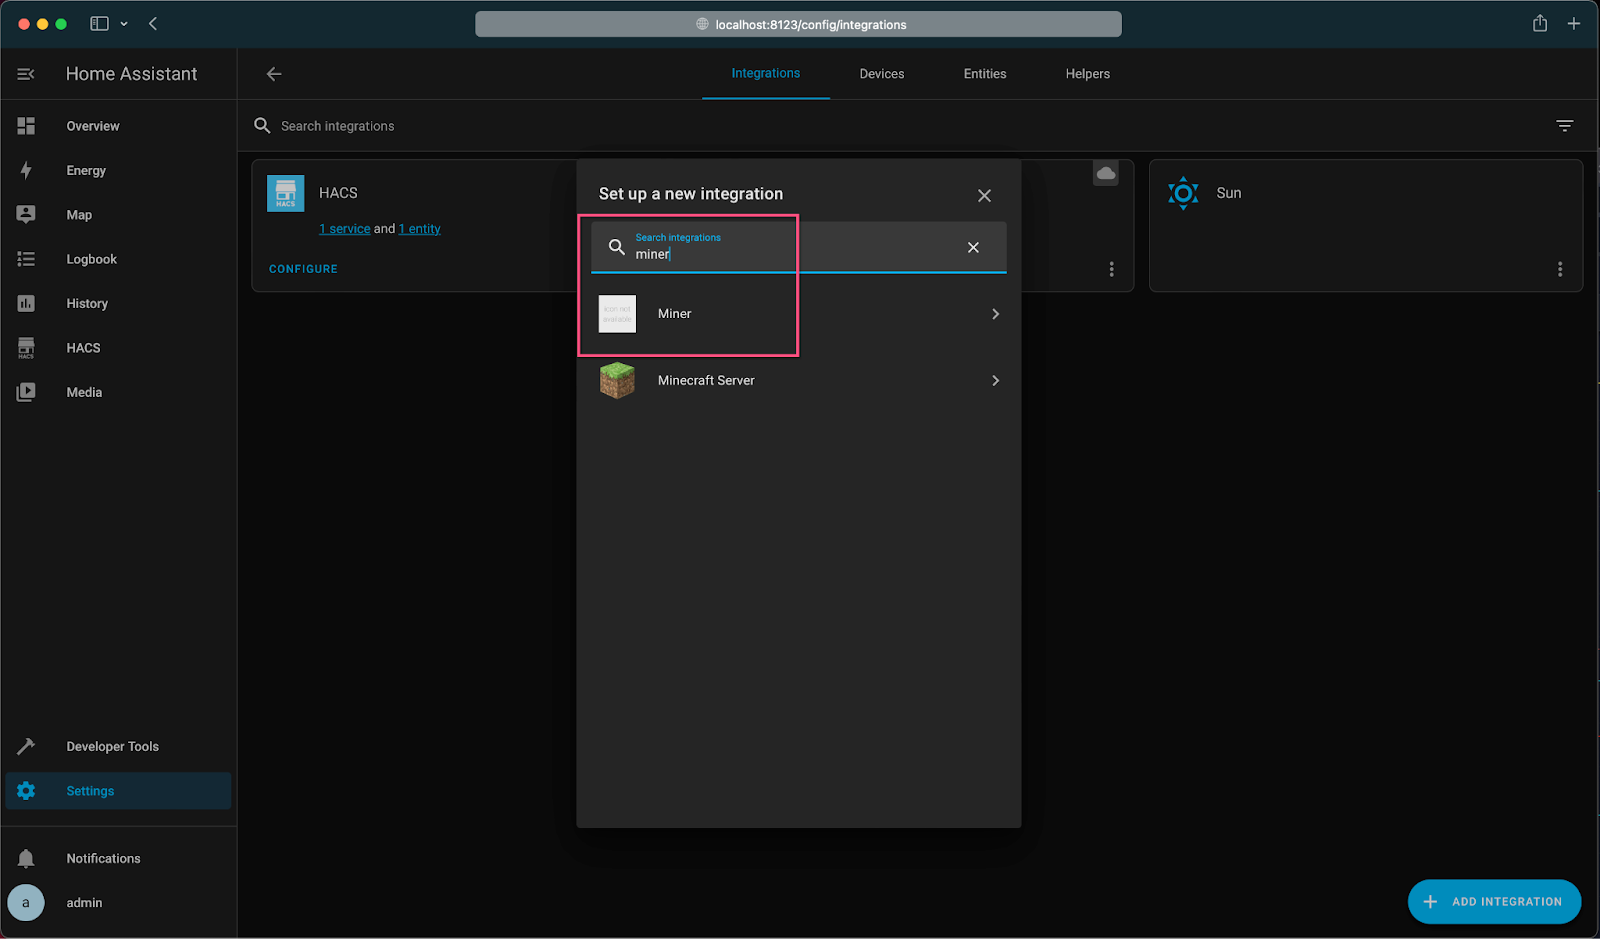This screenshot has width=1600, height=939.
Task: Open Sun card three-dot menu
Action: [1560, 269]
